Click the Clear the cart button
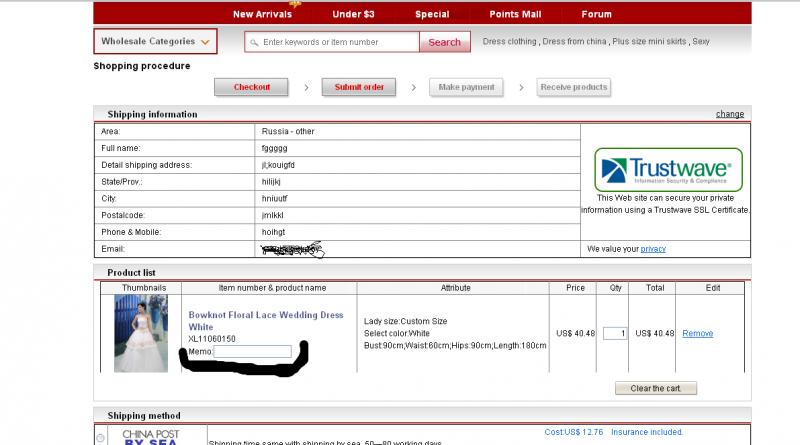Image resolution: width=800 pixels, height=445 pixels. pos(655,388)
